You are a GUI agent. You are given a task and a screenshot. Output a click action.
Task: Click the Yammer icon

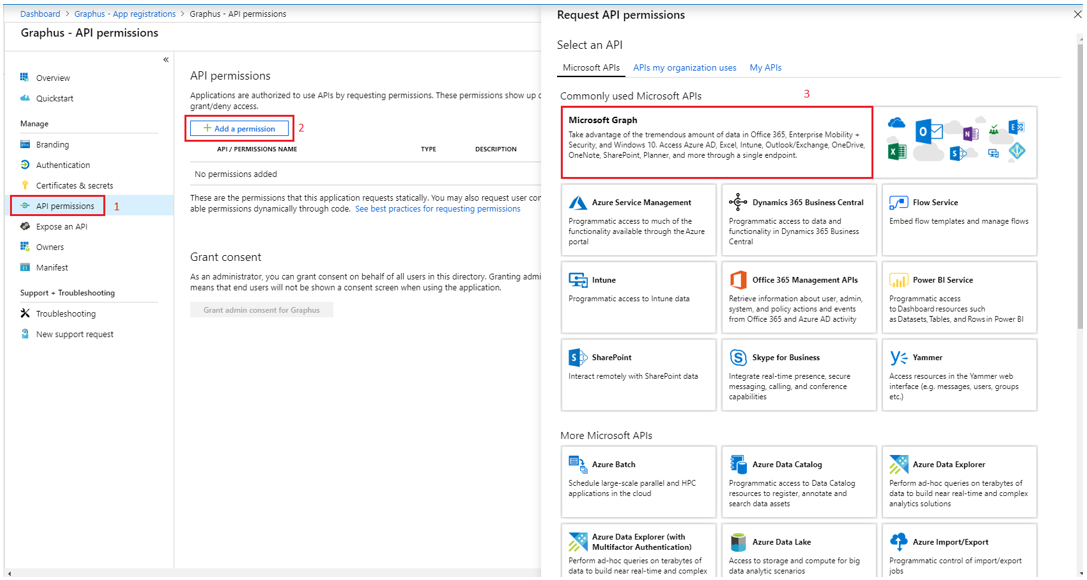pos(898,358)
